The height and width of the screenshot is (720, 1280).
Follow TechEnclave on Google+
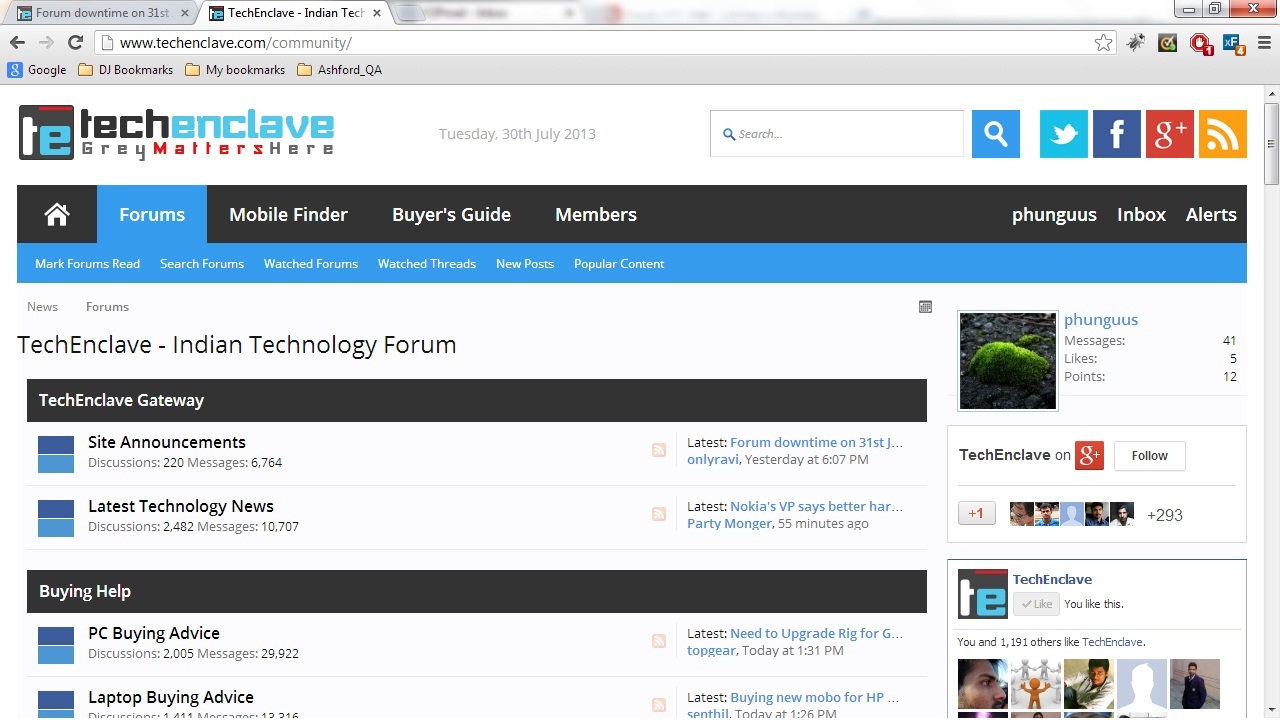pyautogui.click(x=1149, y=456)
